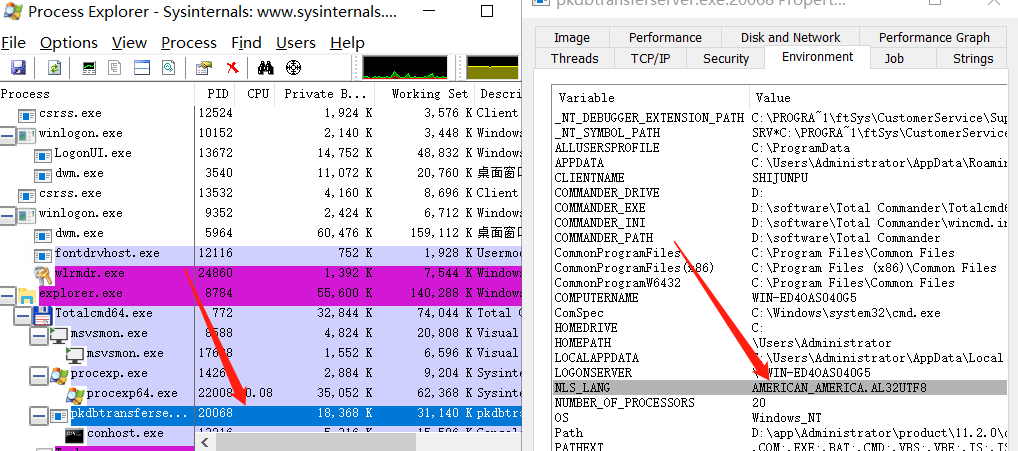Select the CLIENTNAME variable row
This screenshot has width=1018, height=451.
780,178
